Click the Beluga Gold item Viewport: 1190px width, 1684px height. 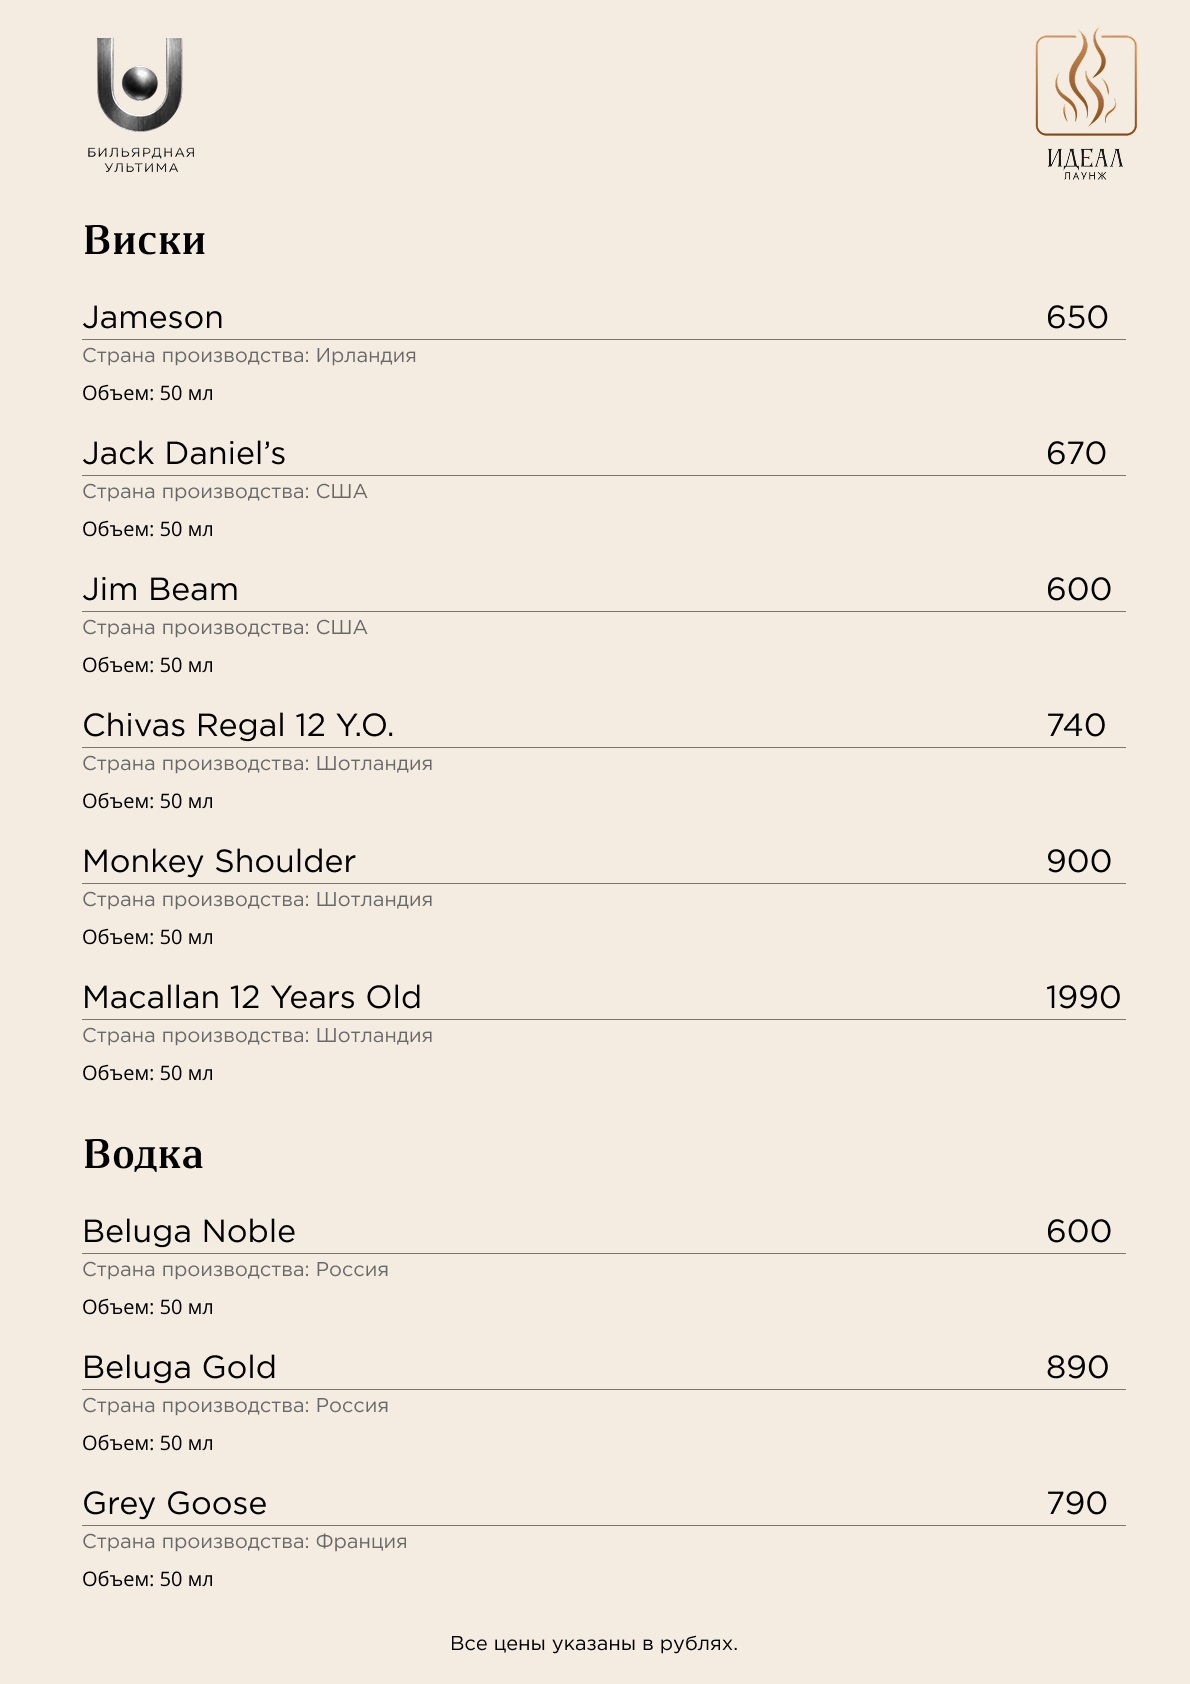click(179, 1367)
